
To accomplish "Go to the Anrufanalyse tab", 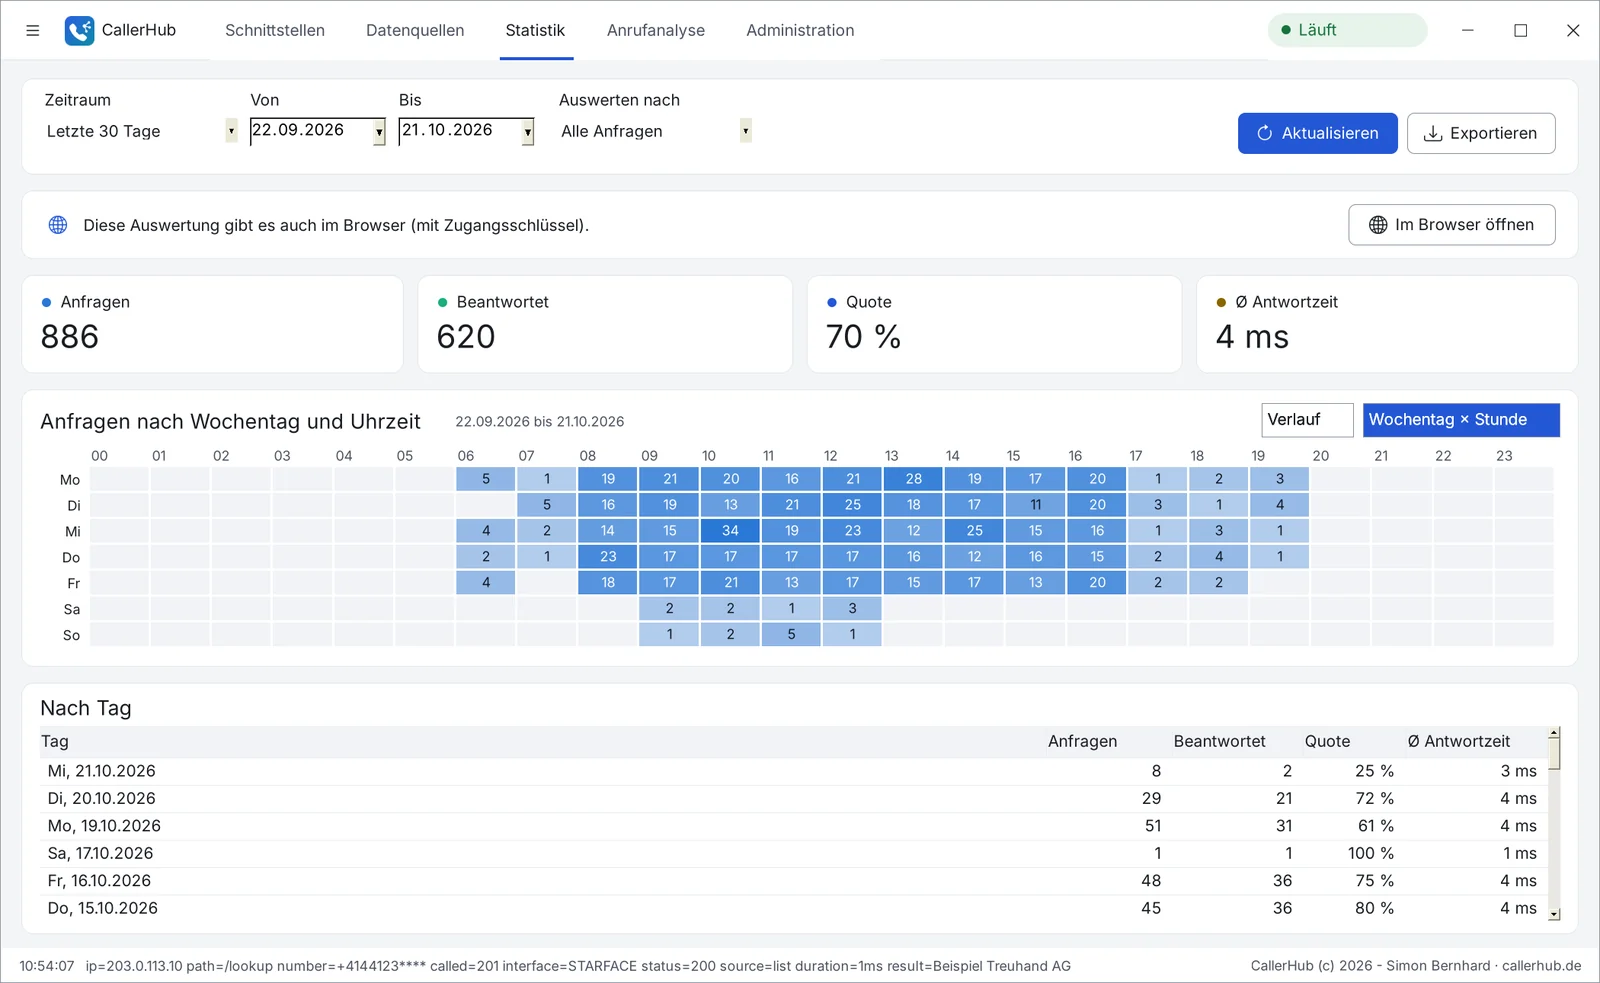I will tap(656, 30).
